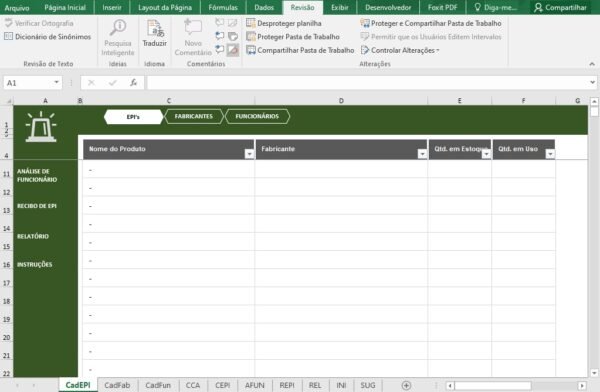The width and height of the screenshot is (600, 392).
Task: Switch to Foxit PDF tab
Action: pos(442,7)
